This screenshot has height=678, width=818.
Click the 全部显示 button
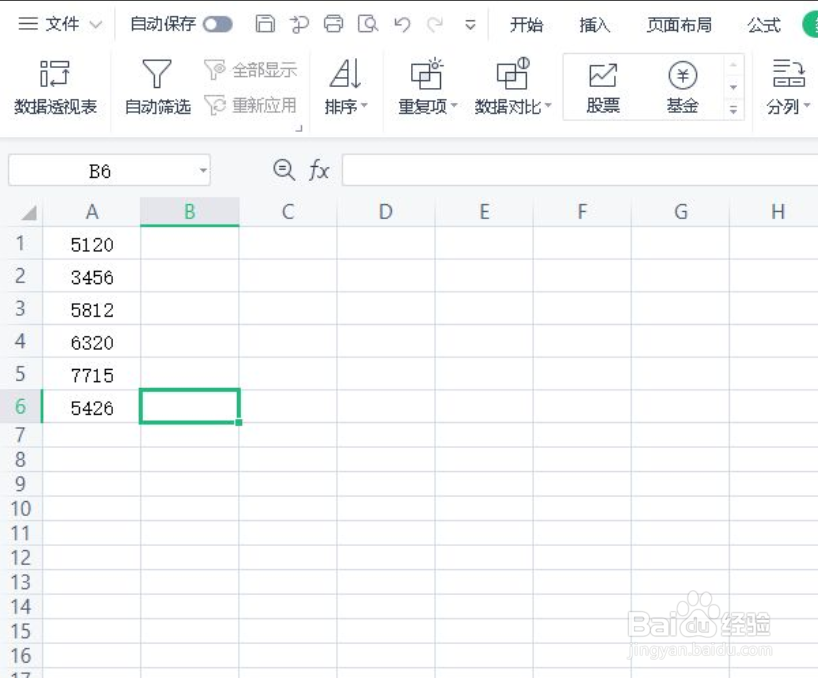[x=251, y=69]
